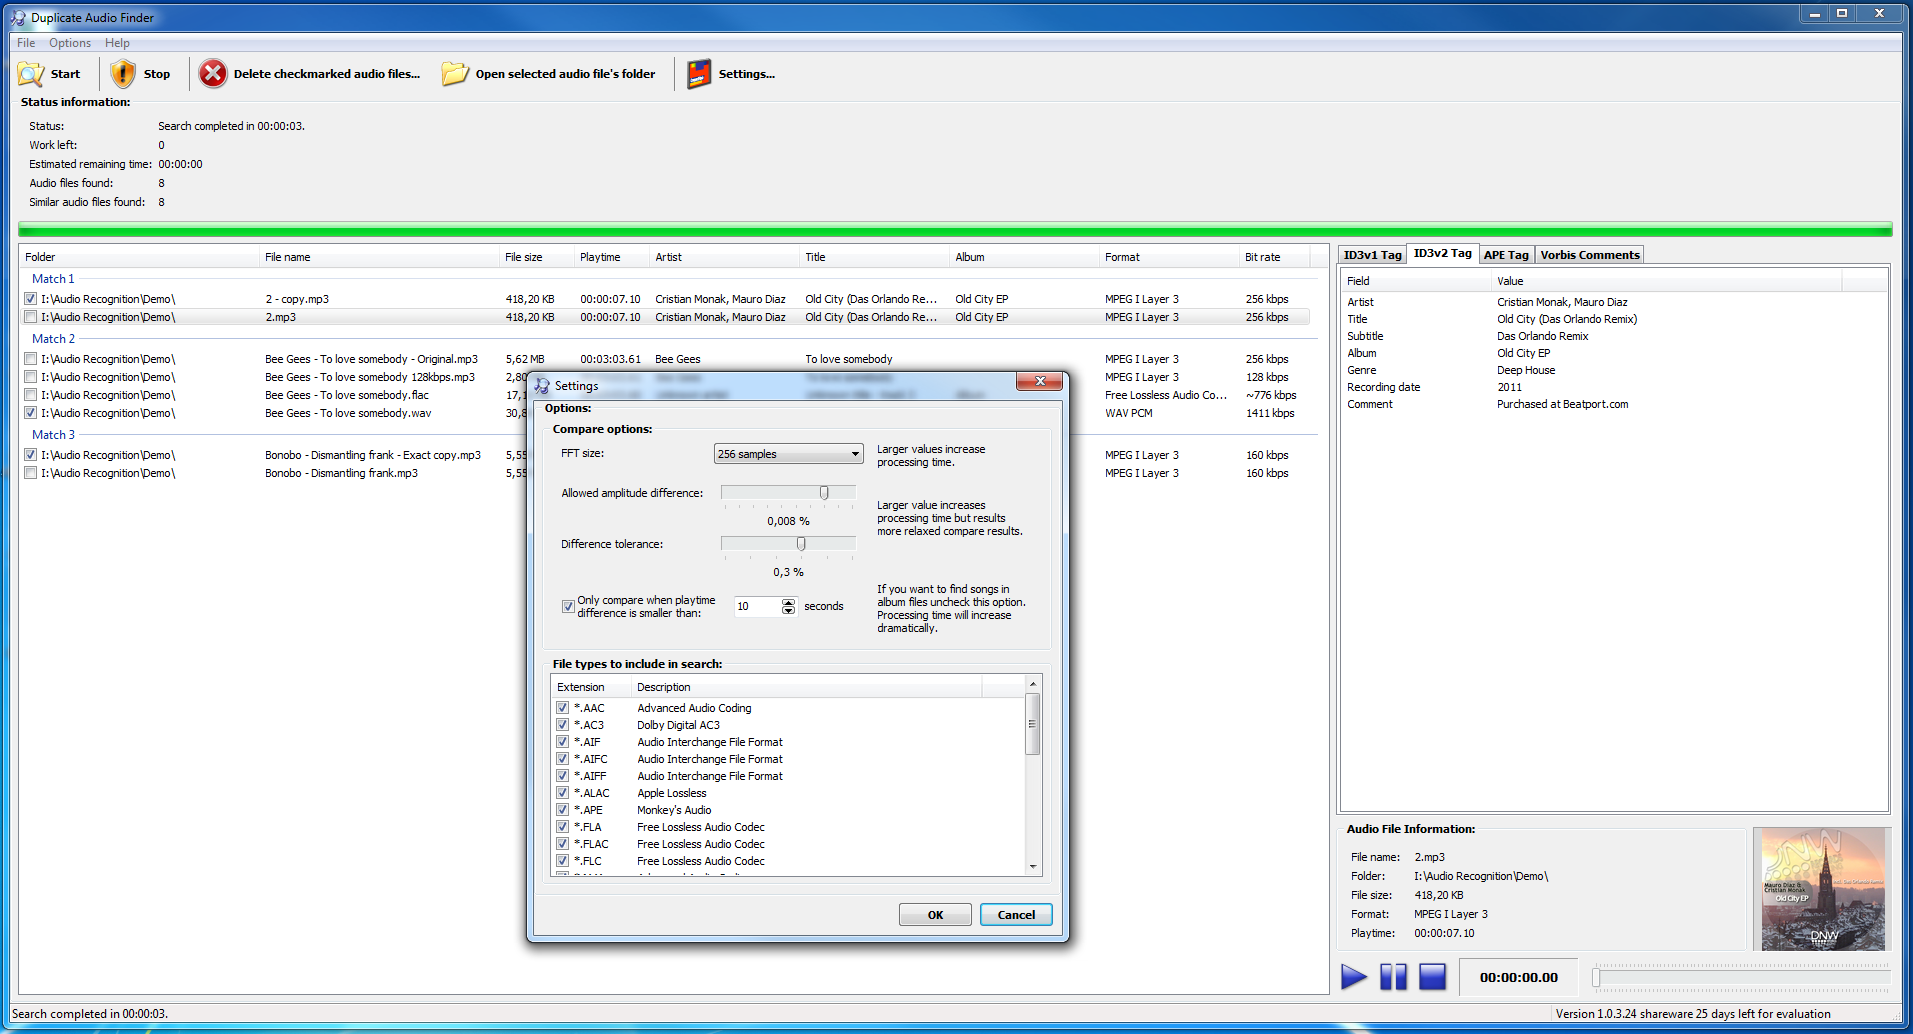Expand the FFT size dropdown
Image resolution: width=1913 pixels, height=1034 pixels.
coord(855,454)
